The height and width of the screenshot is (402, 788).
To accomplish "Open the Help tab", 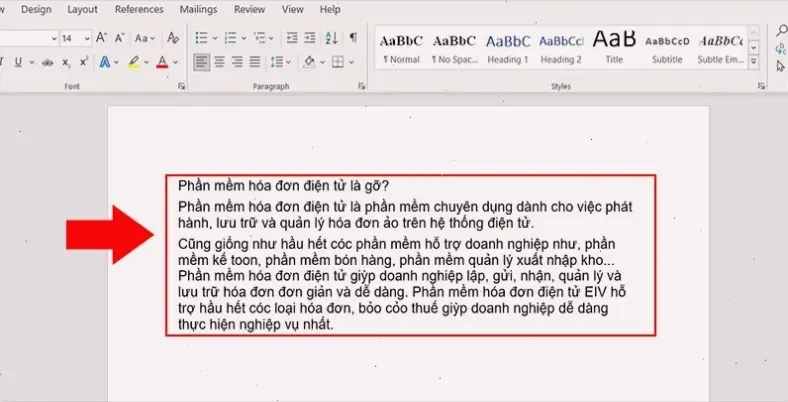I will pos(330,9).
